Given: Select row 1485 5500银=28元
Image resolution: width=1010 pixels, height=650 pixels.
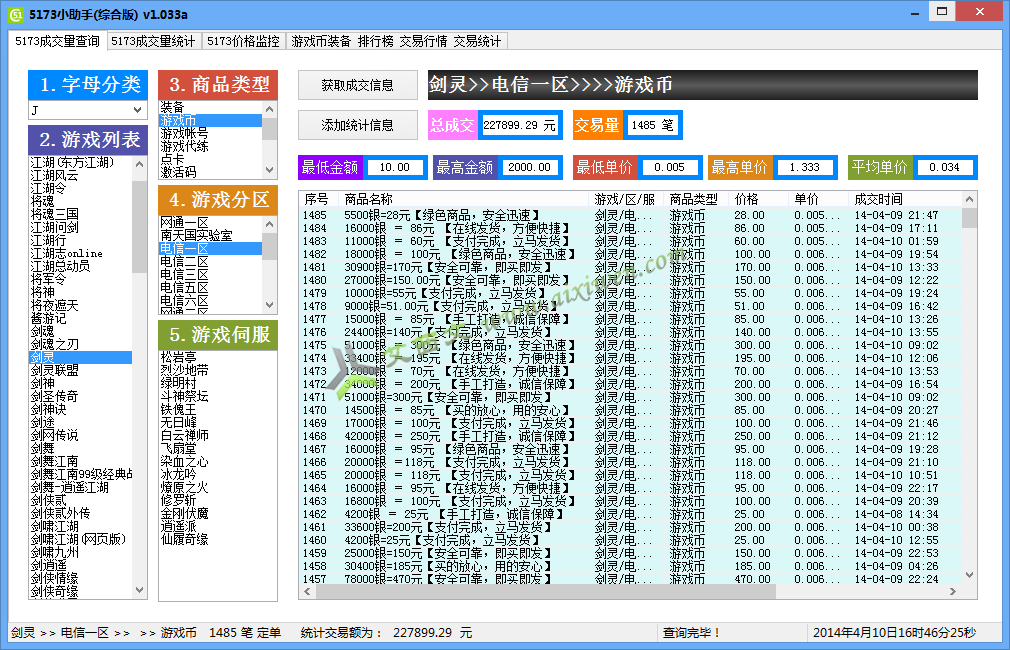Looking at the screenshot, I should (630, 215).
